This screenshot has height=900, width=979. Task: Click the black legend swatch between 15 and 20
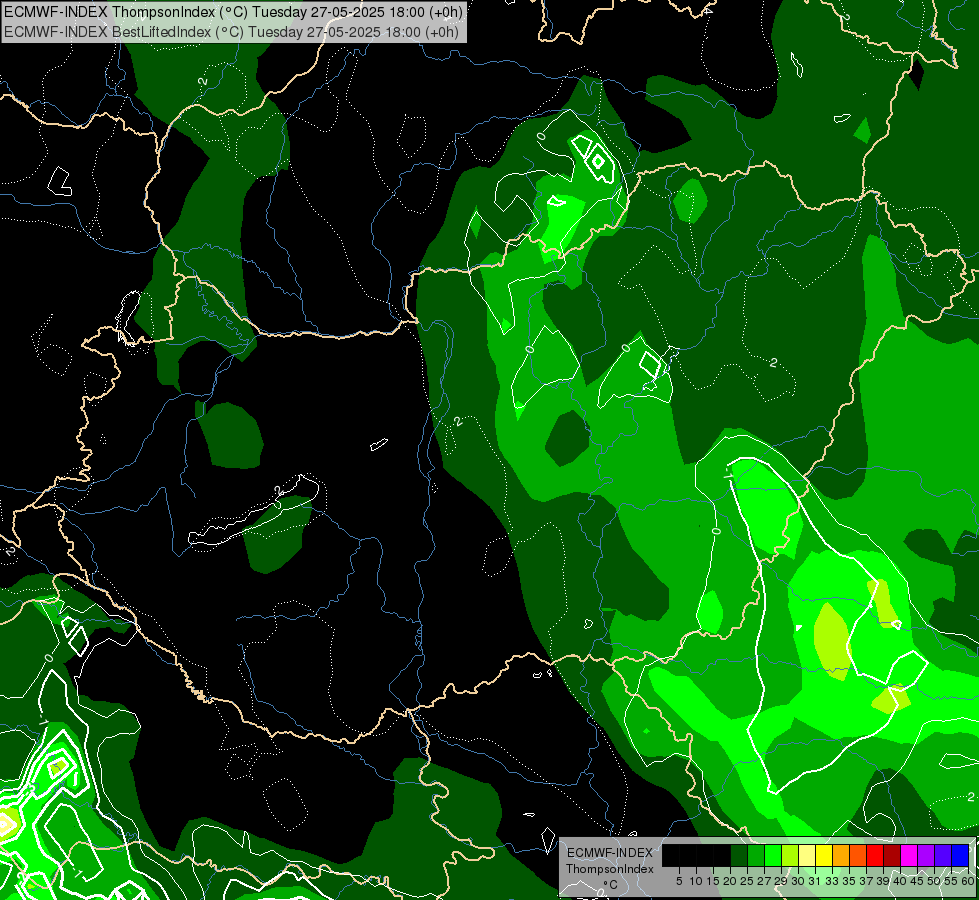tap(722, 855)
